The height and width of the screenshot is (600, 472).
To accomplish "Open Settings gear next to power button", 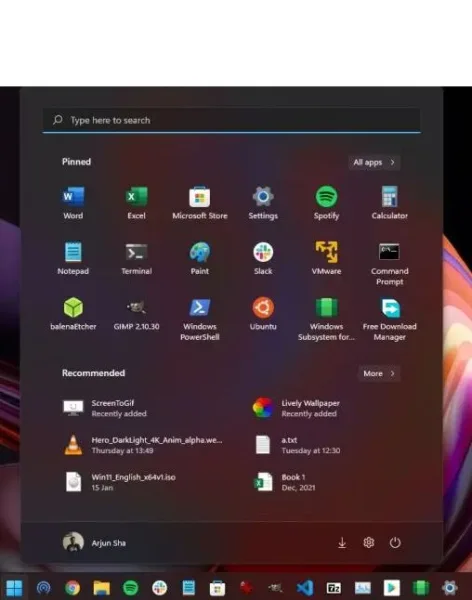I will coord(368,543).
